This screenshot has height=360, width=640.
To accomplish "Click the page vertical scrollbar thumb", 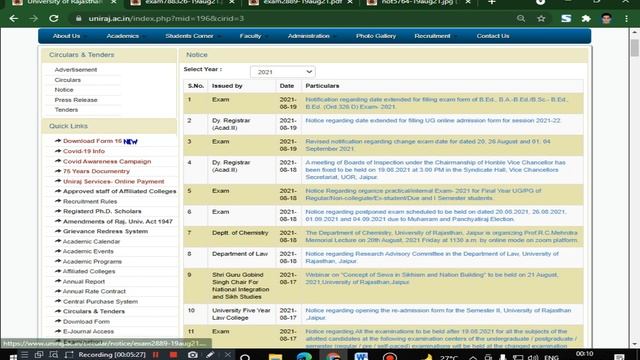I will 634,48.
